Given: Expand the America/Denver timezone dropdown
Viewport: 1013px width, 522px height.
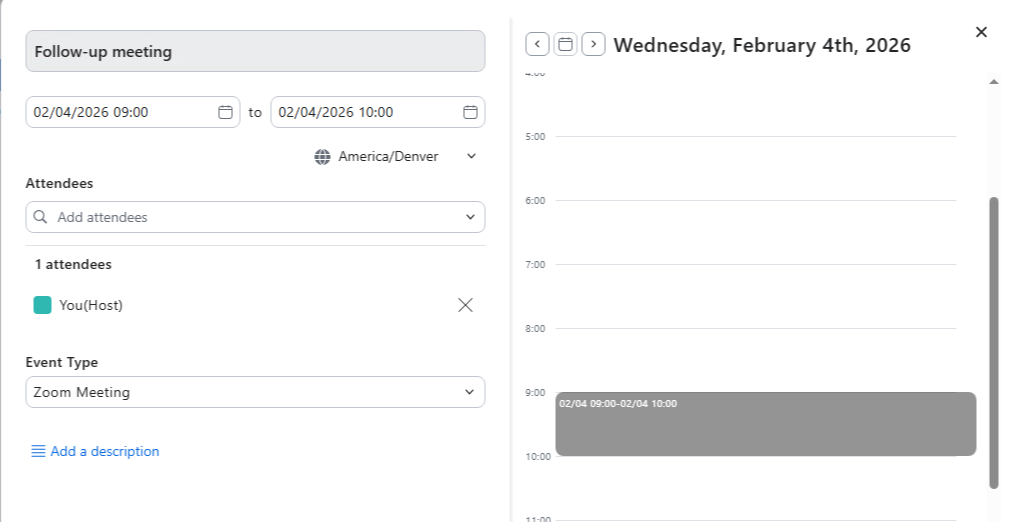Looking at the screenshot, I should pyautogui.click(x=472, y=156).
